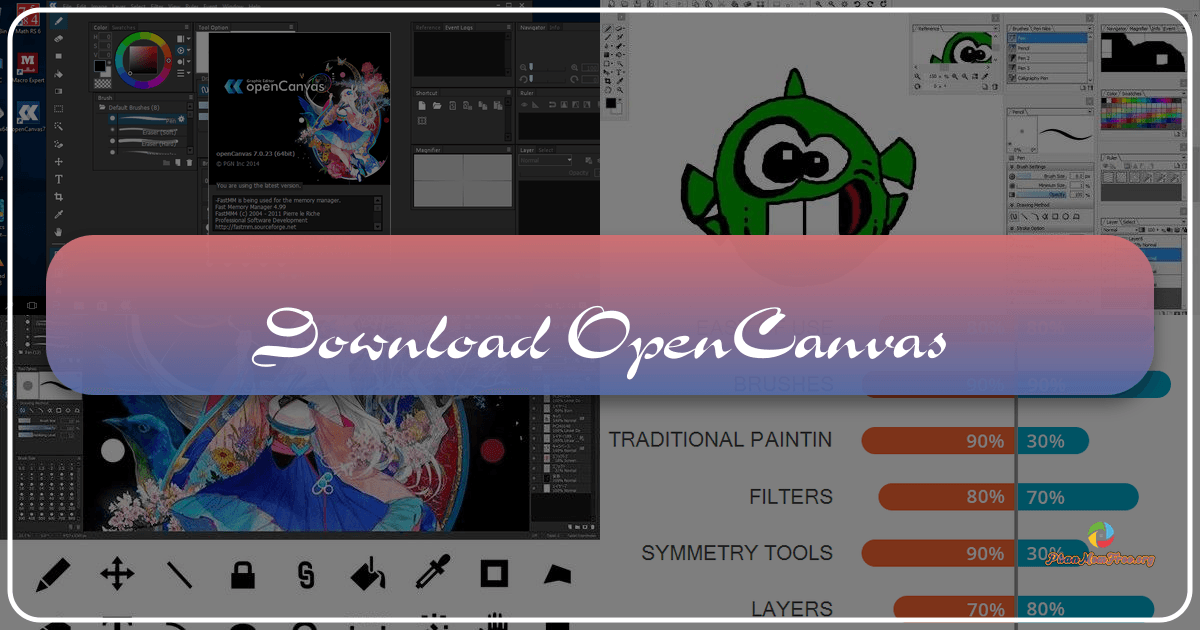Select the Calligraphy Pen brush preset
Image resolution: width=1200 pixels, height=630 pixels.
(x=1035, y=76)
